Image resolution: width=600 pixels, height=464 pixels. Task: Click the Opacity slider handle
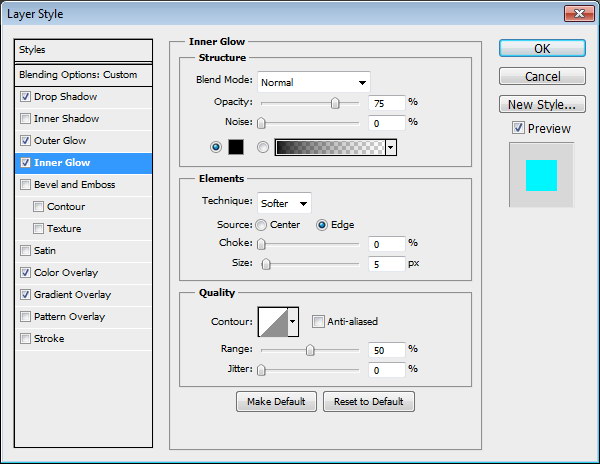pyautogui.click(x=335, y=102)
